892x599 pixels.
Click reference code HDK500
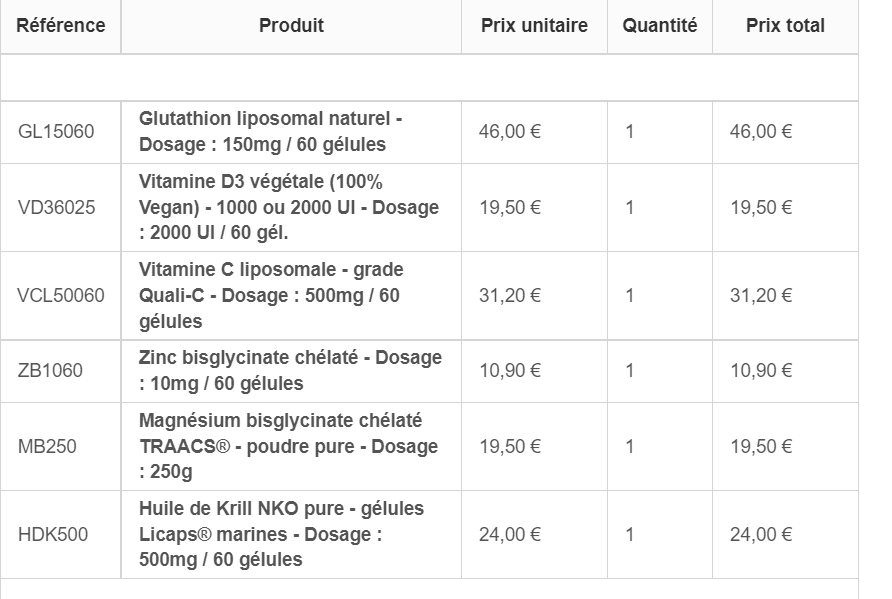pyautogui.click(x=53, y=534)
